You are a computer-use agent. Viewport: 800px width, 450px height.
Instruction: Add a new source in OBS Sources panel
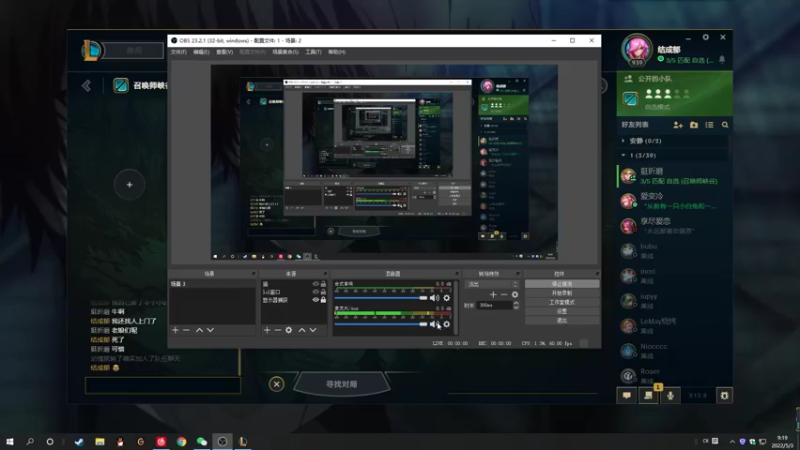(x=267, y=330)
